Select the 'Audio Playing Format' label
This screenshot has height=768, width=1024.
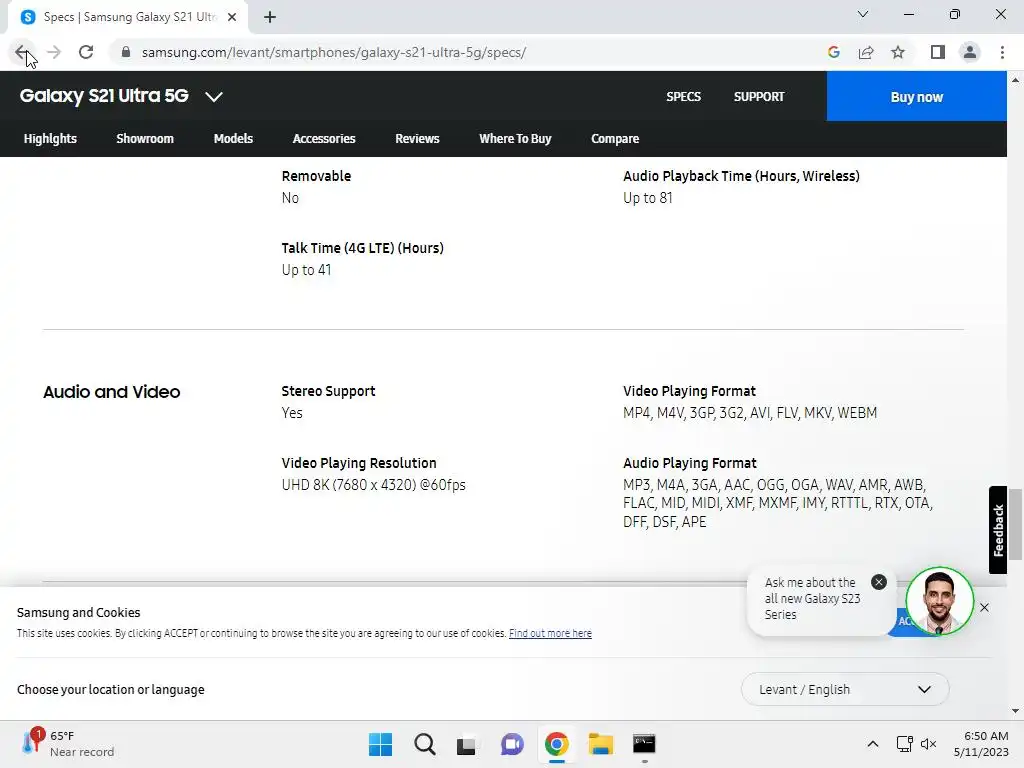pos(690,463)
